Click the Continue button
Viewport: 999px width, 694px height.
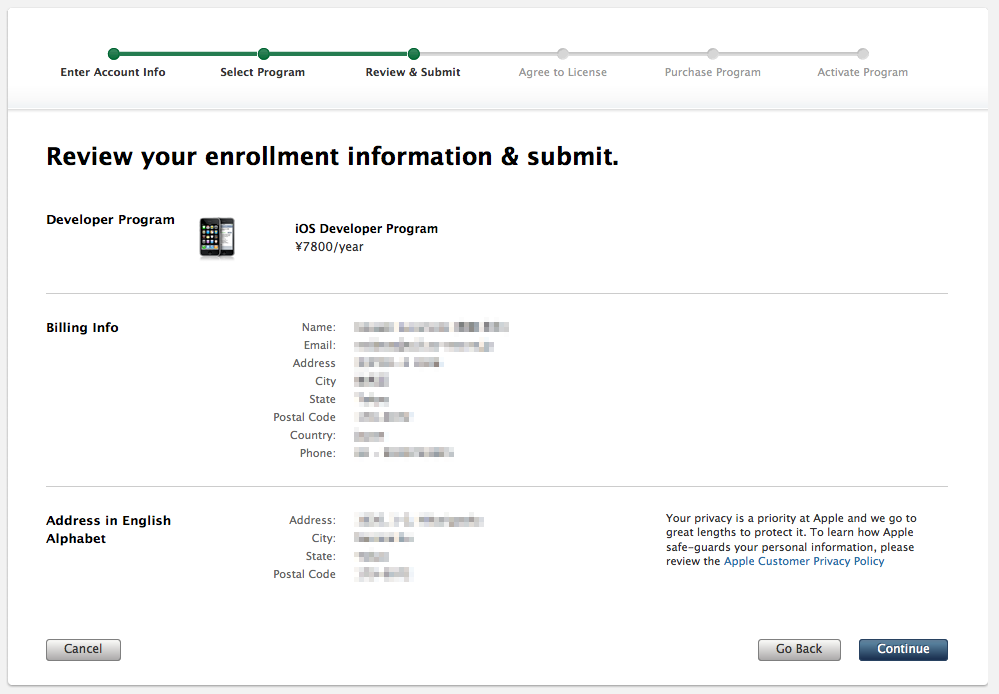903,649
